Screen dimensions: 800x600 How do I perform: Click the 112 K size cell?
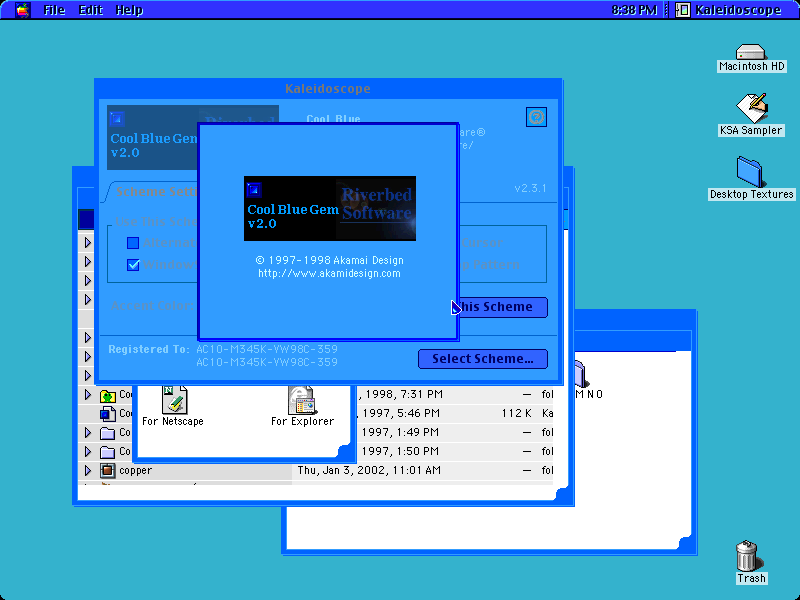[516, 413]
